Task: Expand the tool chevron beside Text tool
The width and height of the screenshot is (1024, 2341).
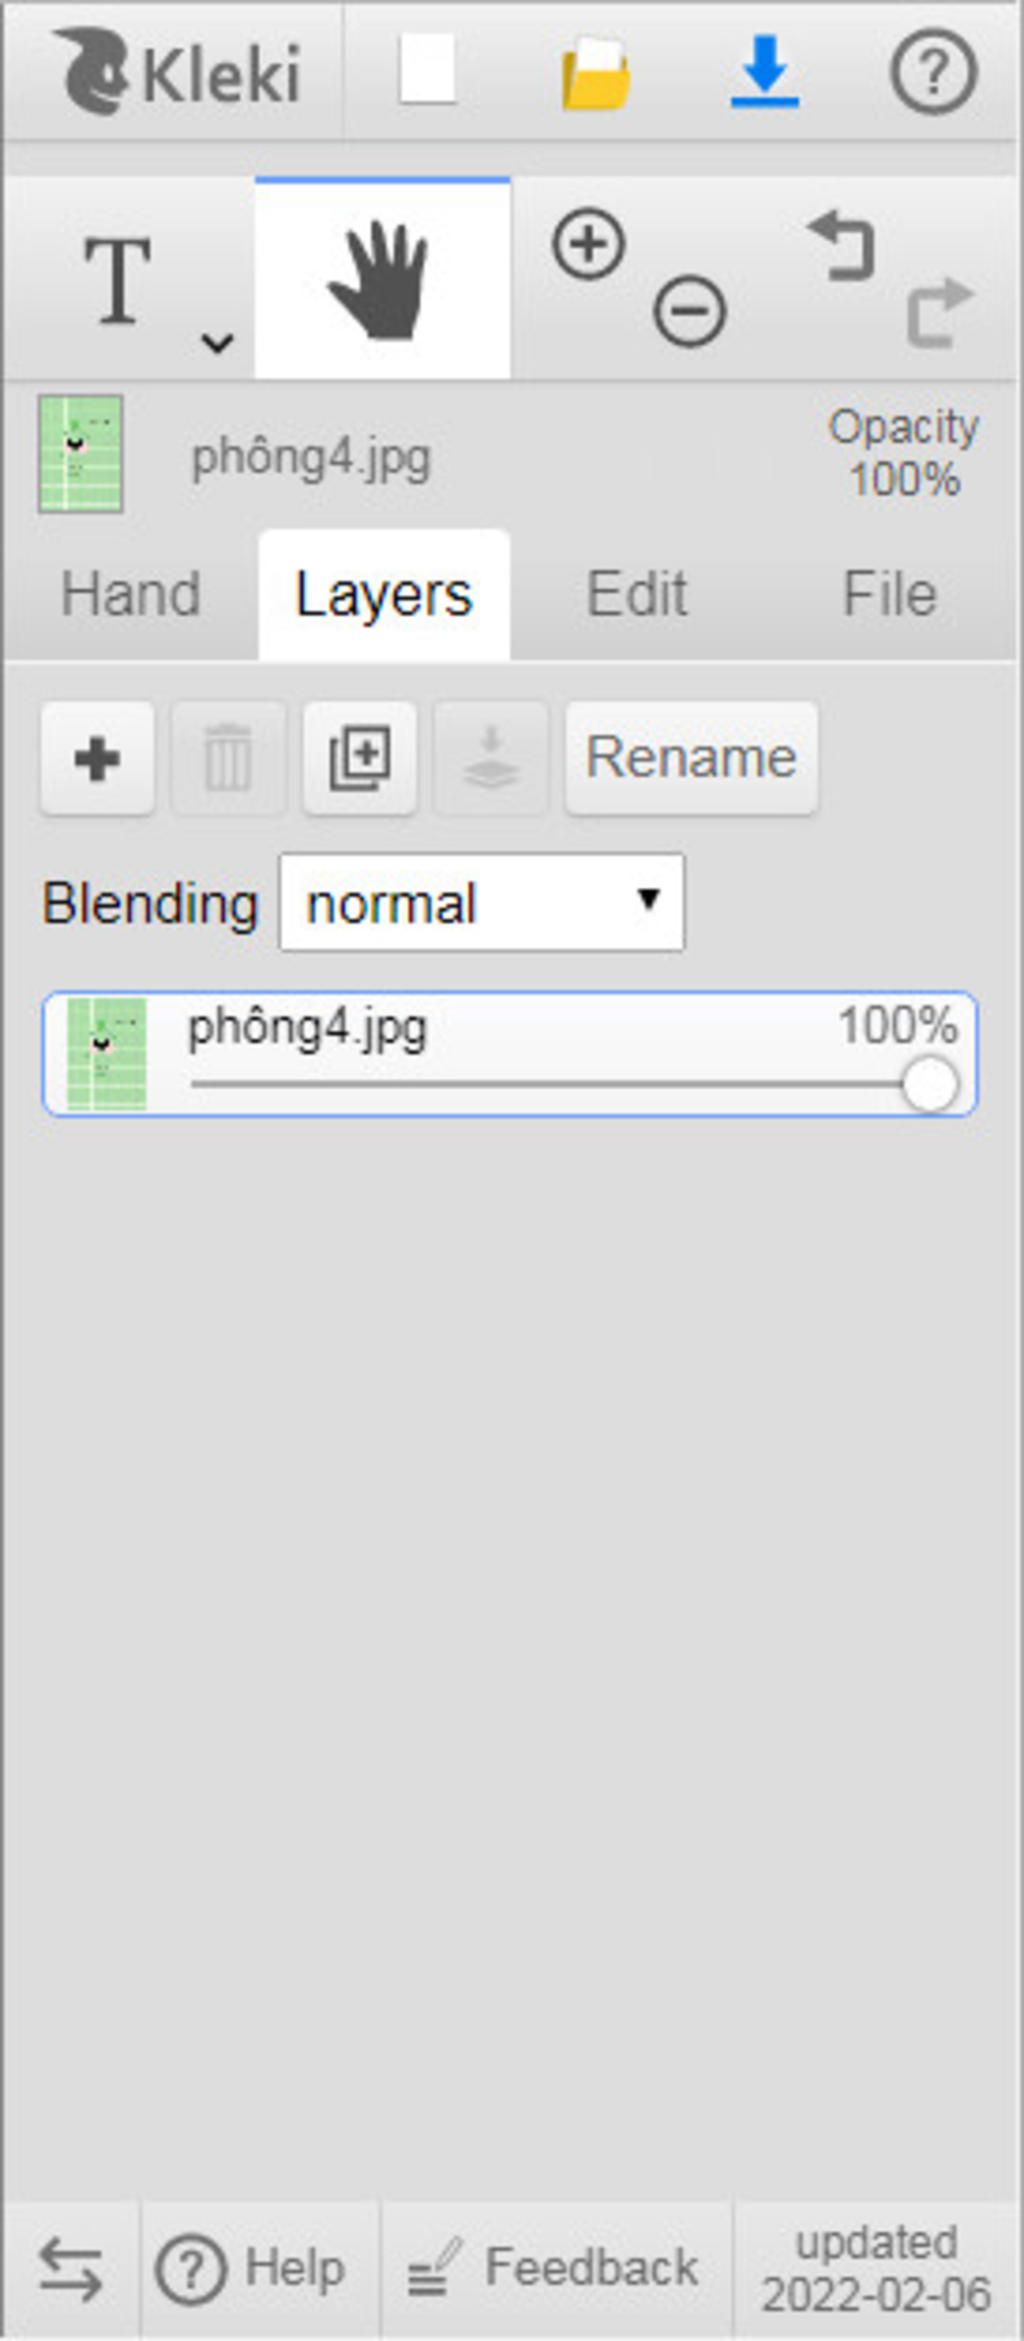Action: pyautogui.click(x=217, y=343)
